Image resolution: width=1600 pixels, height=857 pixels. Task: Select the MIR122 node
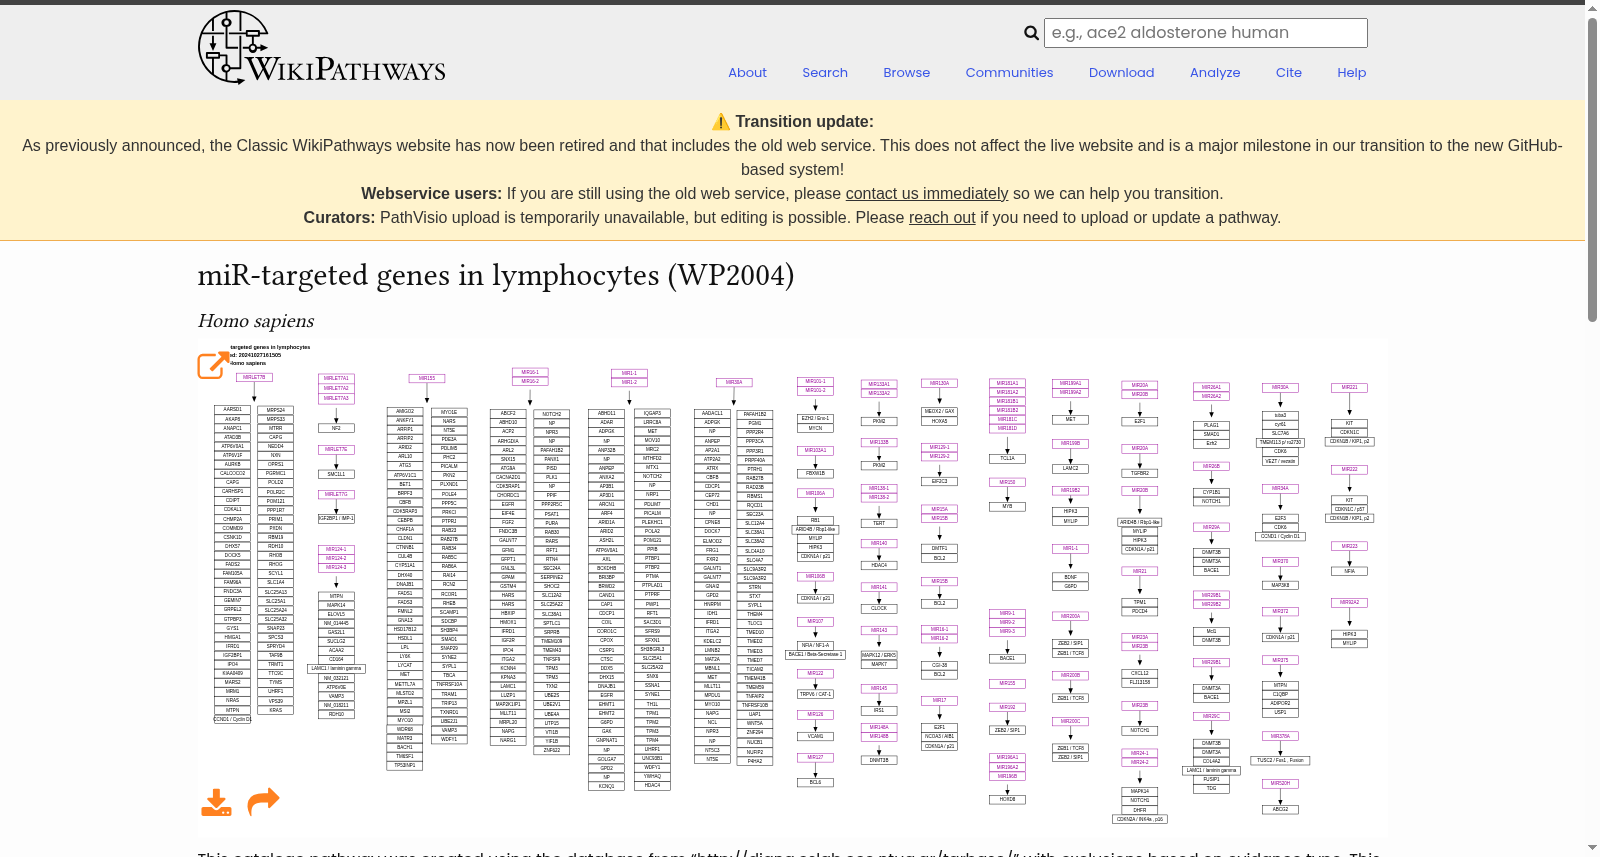point(815,674)
